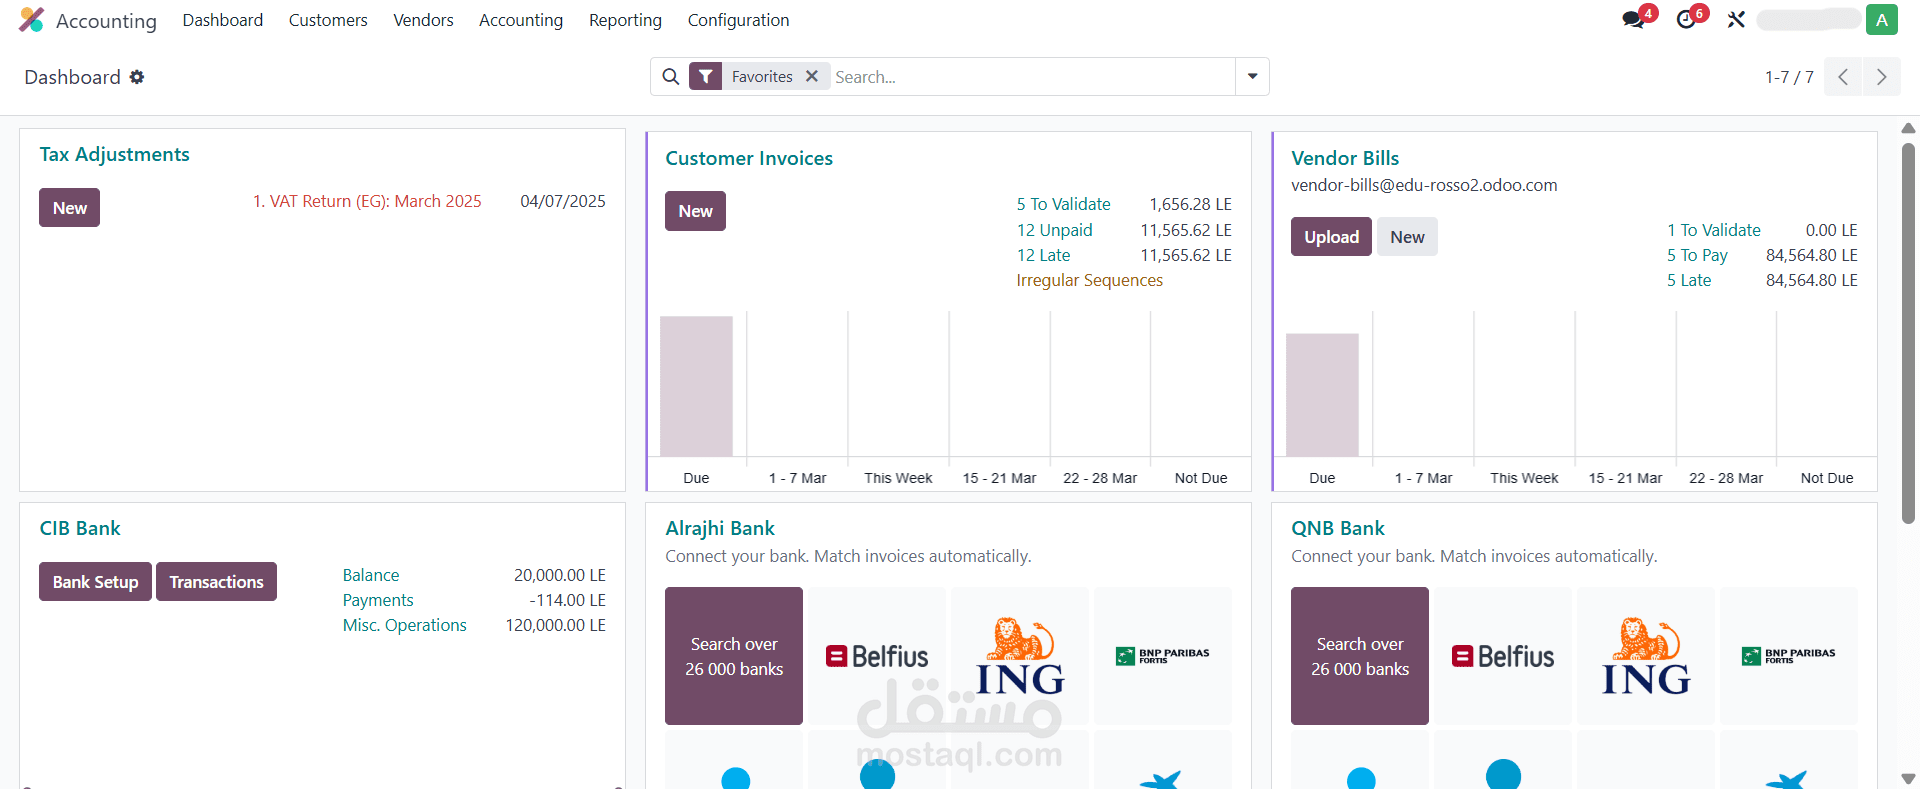Open CIB Bank Payments link
Viewport: 1920px width, 789px height.
pos(378,600)
